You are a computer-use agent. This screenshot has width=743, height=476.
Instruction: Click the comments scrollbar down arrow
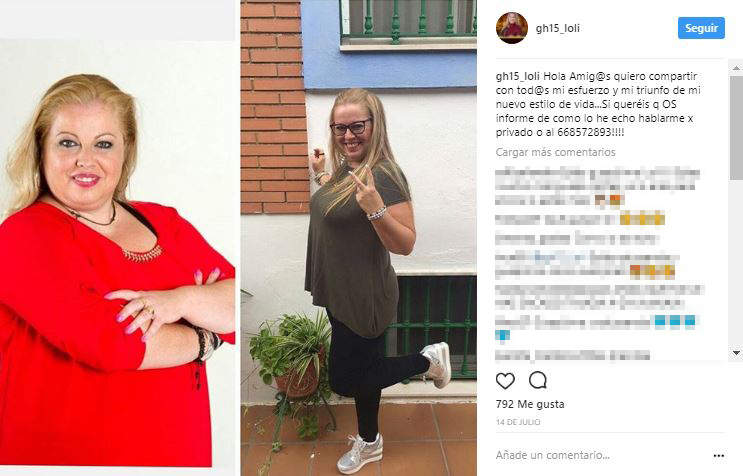pos(736,353)
